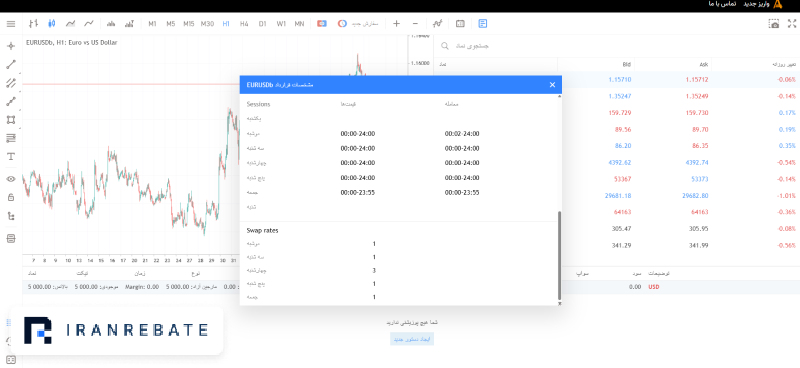Image resolution: width=800 pixels, height=368 pixels.
Task: Click the 00:02-24:00 trade session value
Action: pos(462,134)
